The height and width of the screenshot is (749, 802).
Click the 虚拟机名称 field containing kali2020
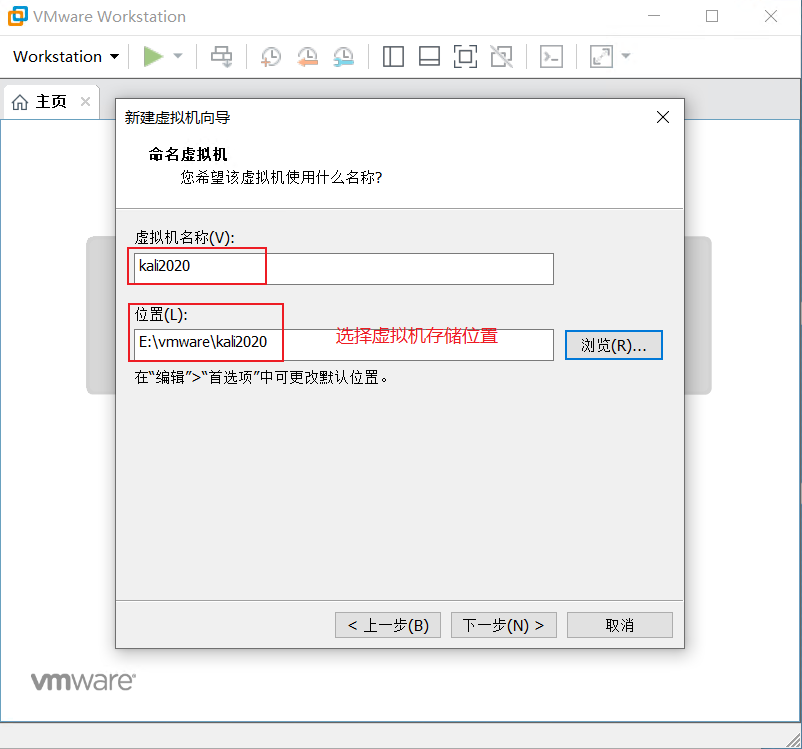(x=344, y=269)
